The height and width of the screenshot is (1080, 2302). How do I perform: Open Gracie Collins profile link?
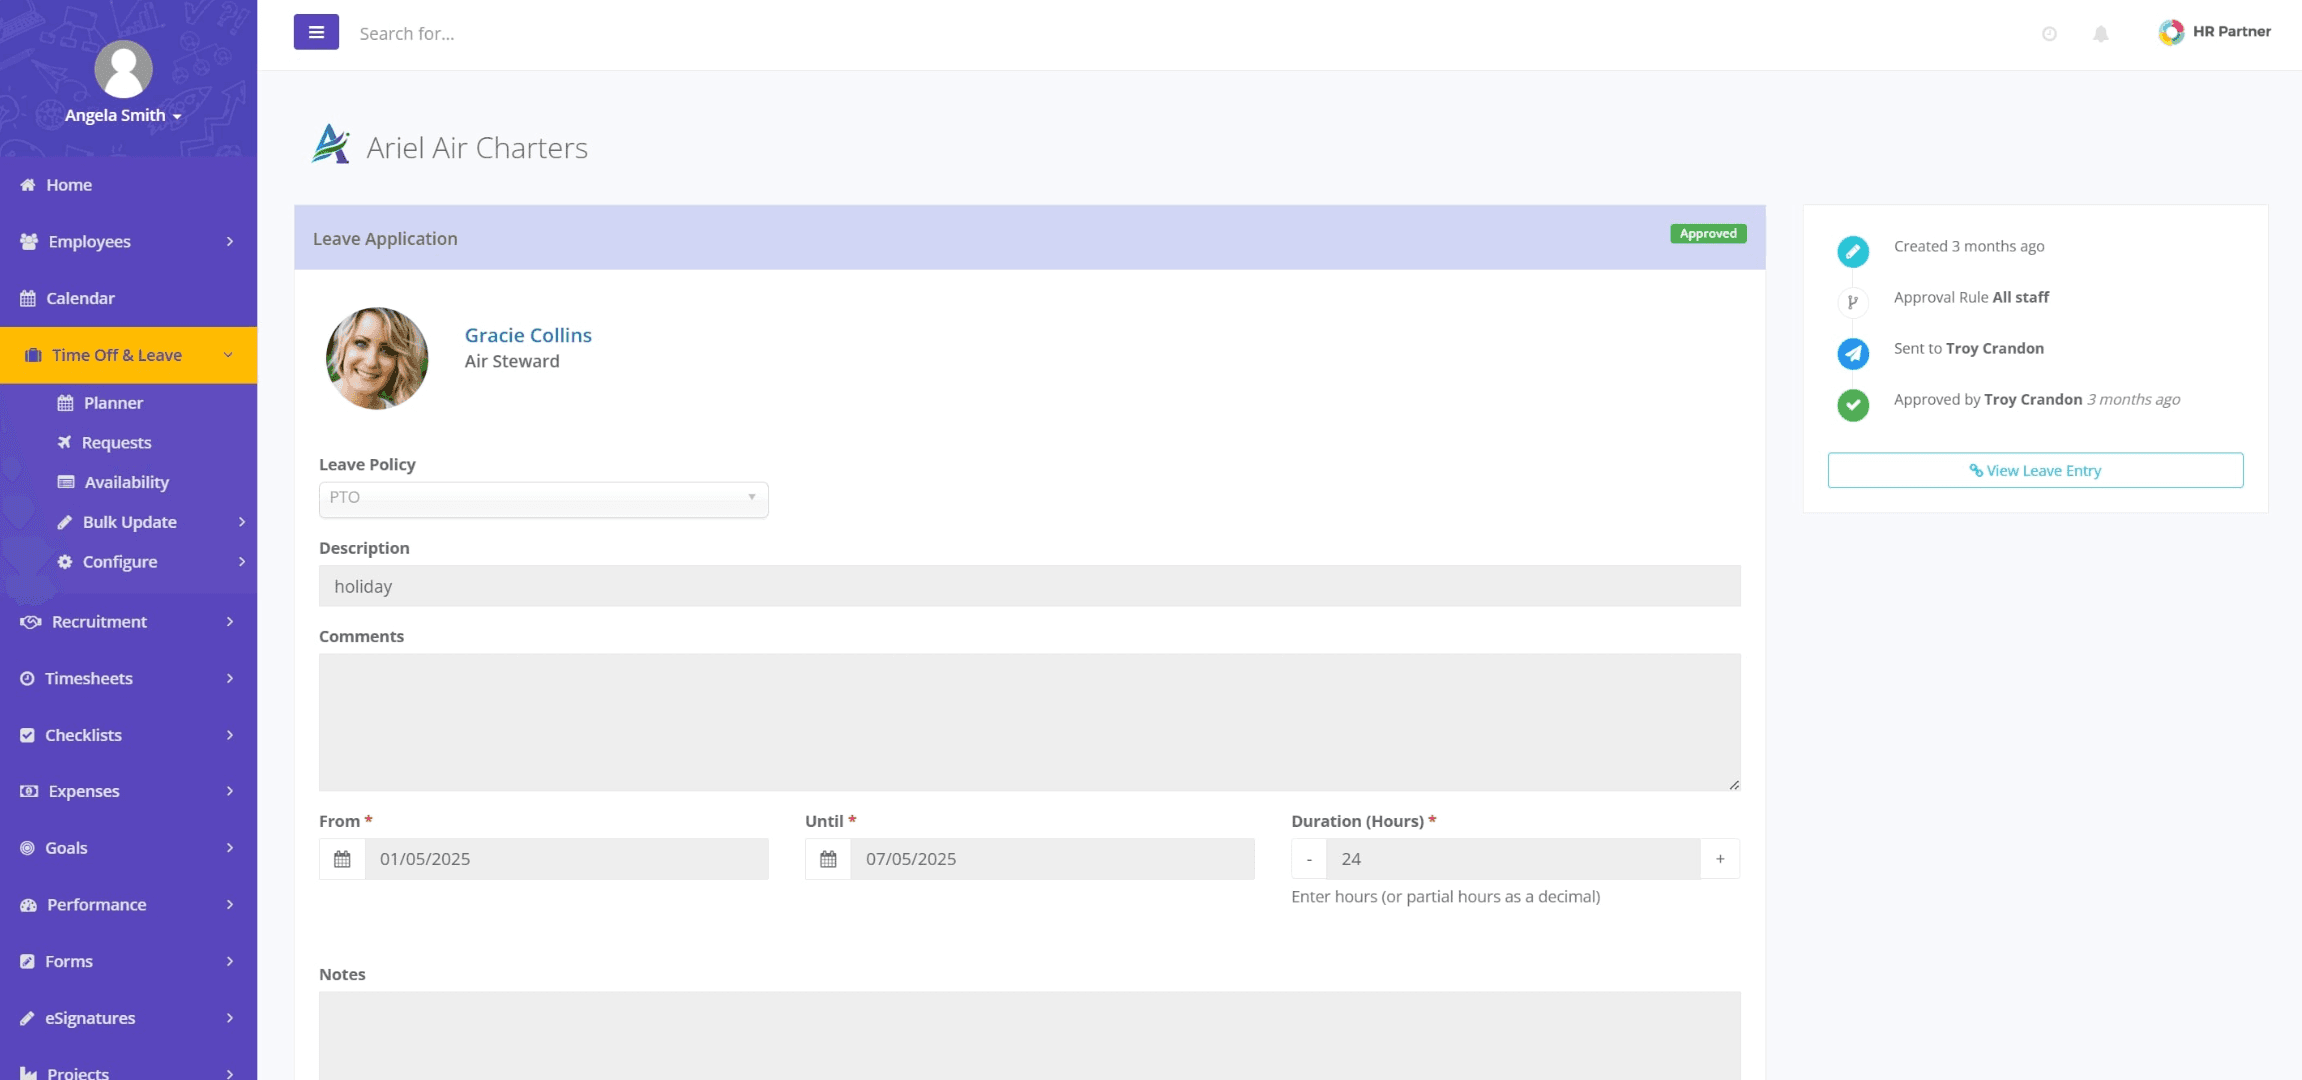click(528, 335)
